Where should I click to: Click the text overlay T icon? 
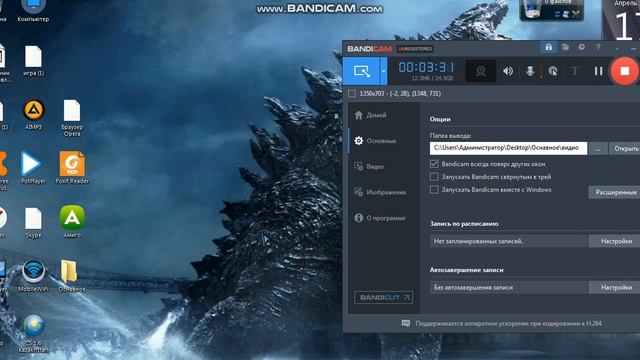click(575, 71)
